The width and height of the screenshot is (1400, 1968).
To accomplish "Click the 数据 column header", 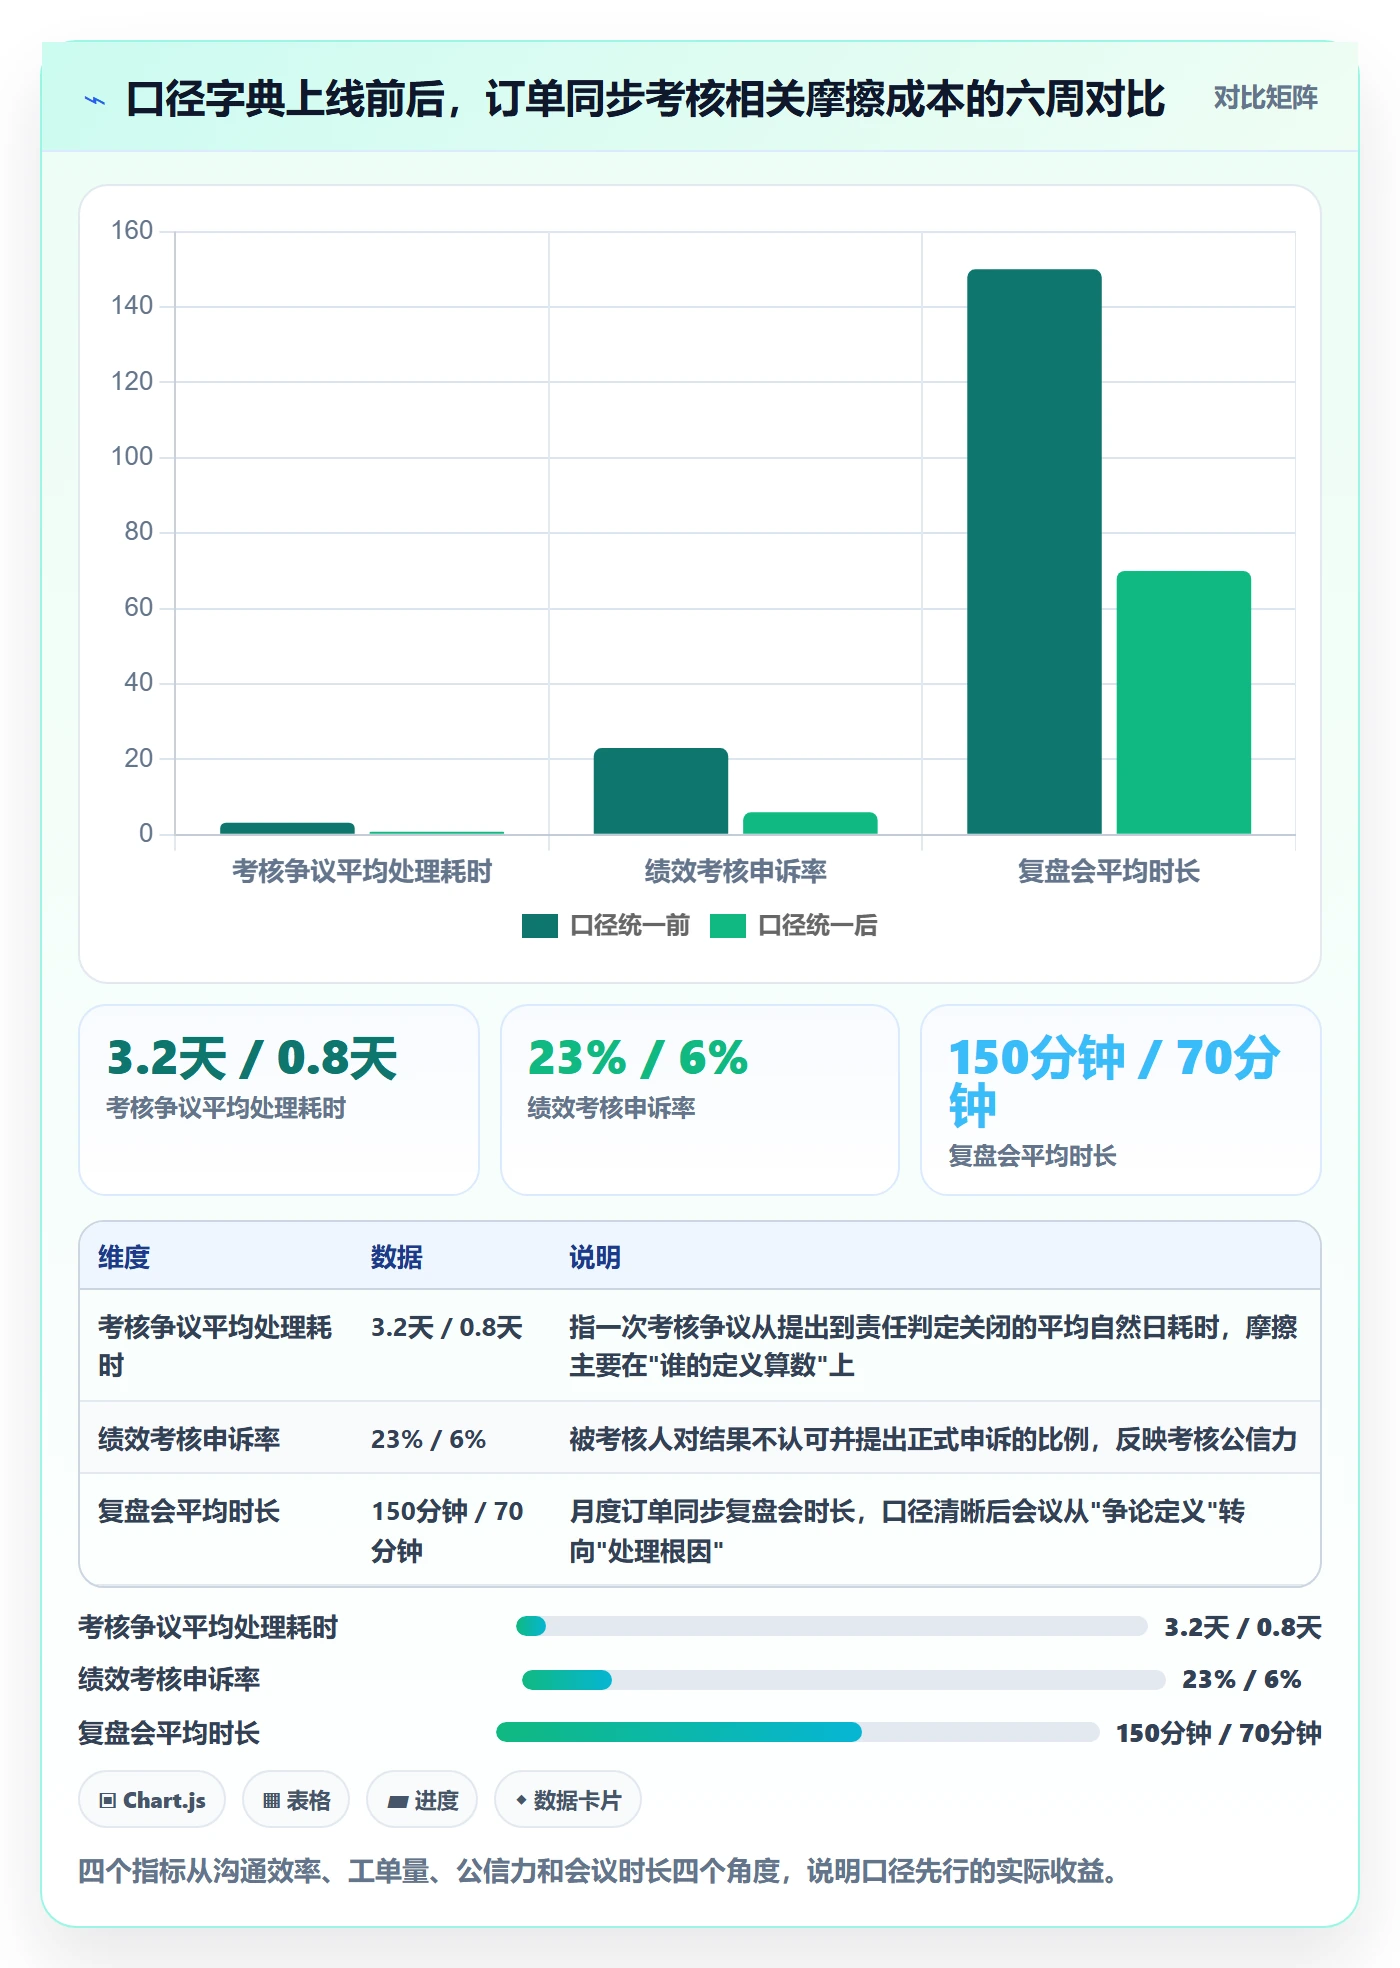I will 396,1257.
